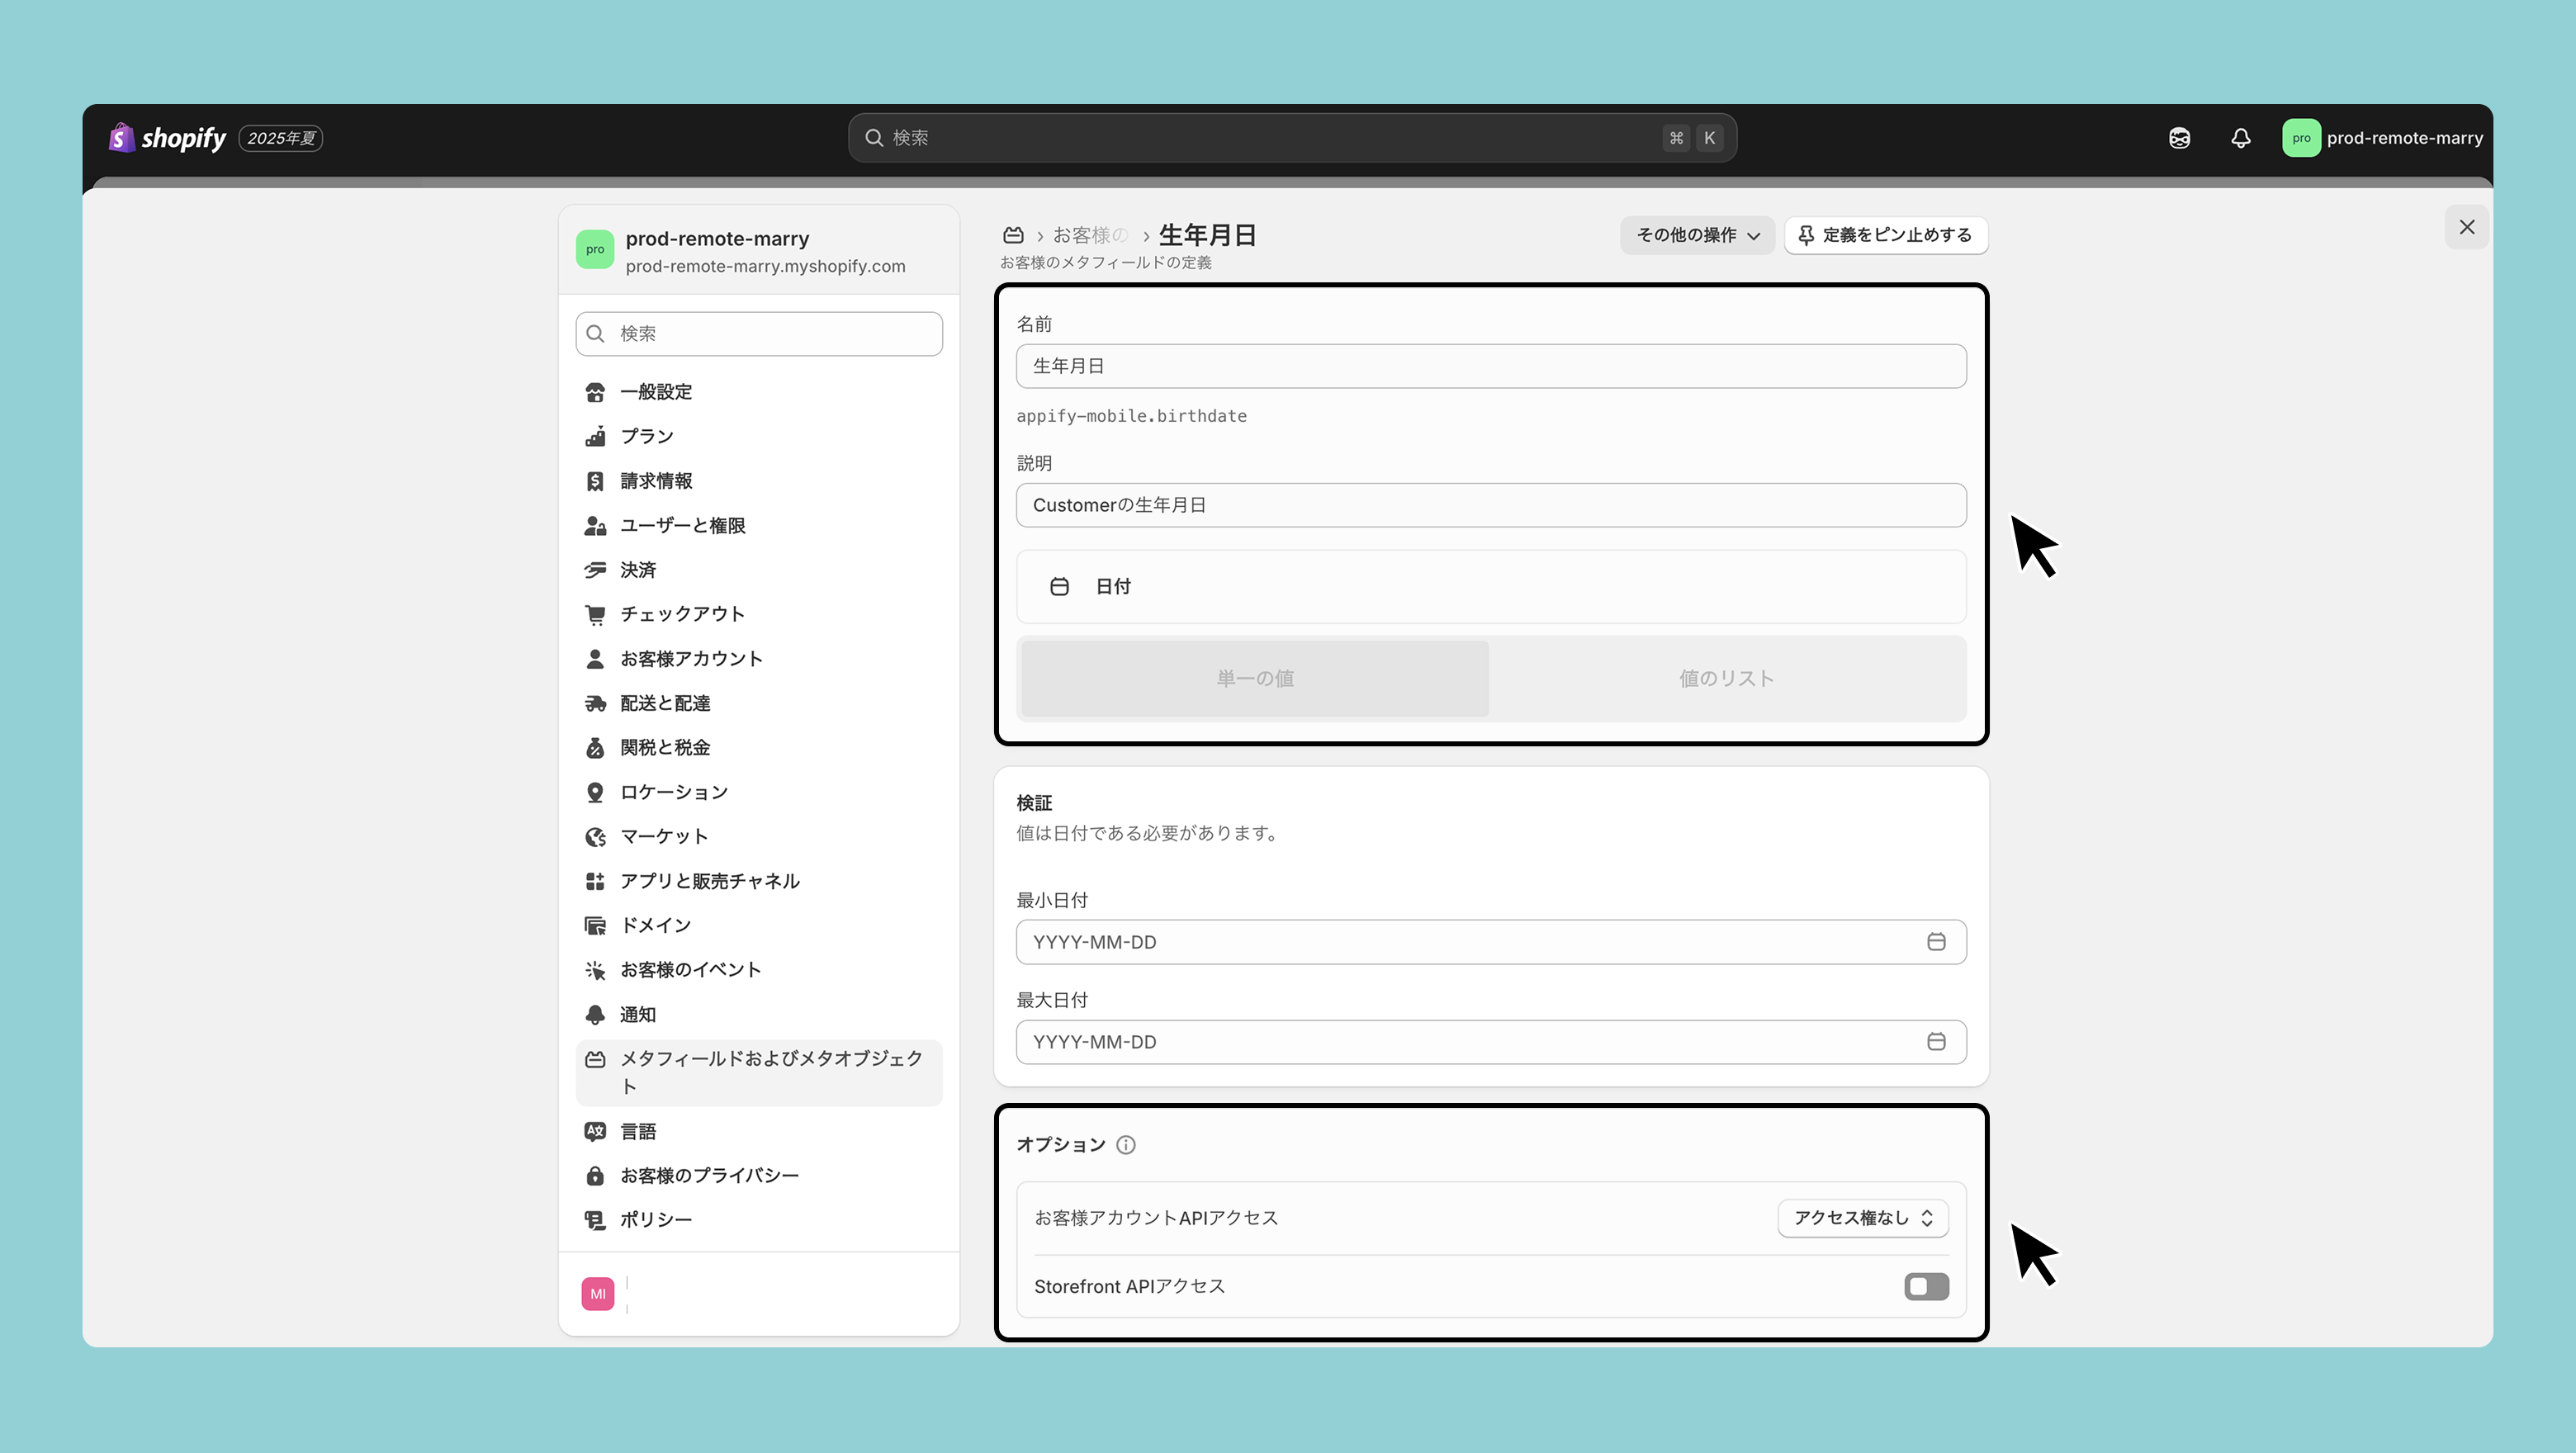2576x1453 pixels.
Task: Expand the その他の操作 dropdown
Action: point(1696,235)
